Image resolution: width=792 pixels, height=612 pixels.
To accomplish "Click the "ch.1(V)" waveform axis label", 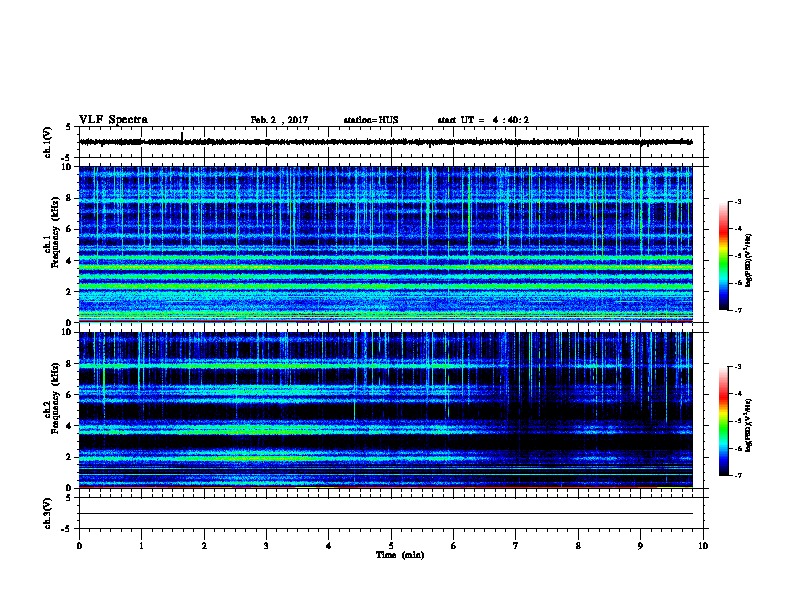I will 47,142.
